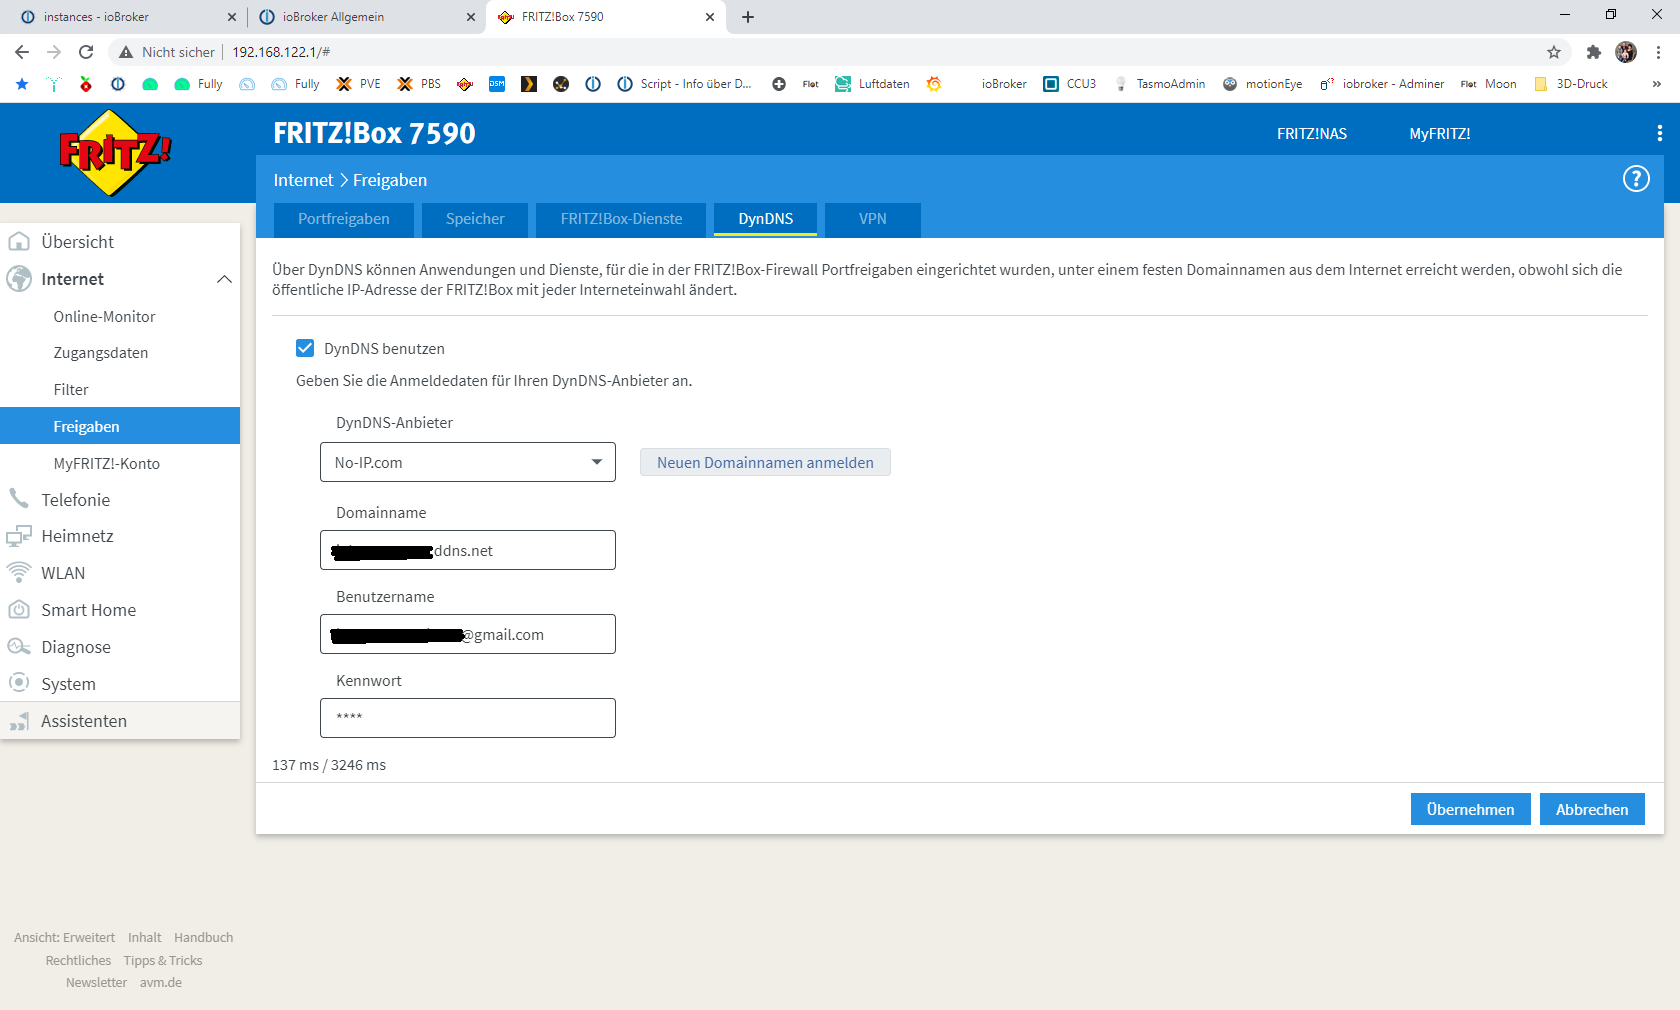Go back to the previous page
1680x1010 pixels.
(x=22, y=52)
